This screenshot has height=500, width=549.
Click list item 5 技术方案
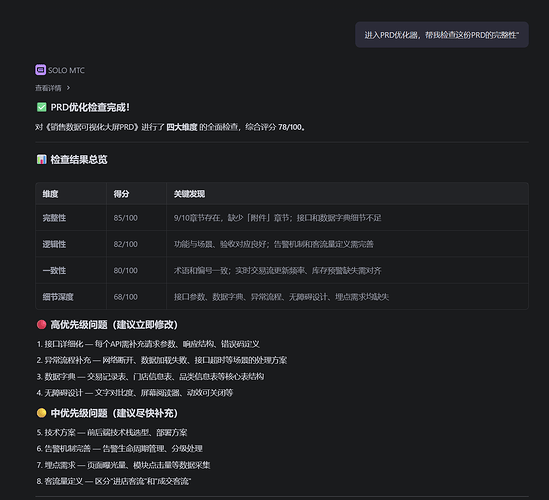[x=112, y=432]
